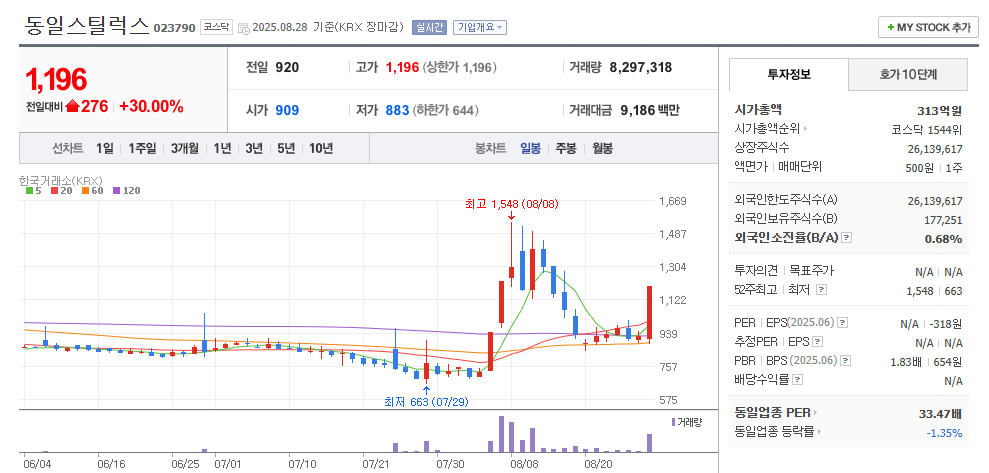The height and width of the screenshot is (473, 989).
Task: Click the 실시간 button
Action: (x=430, y=28)
